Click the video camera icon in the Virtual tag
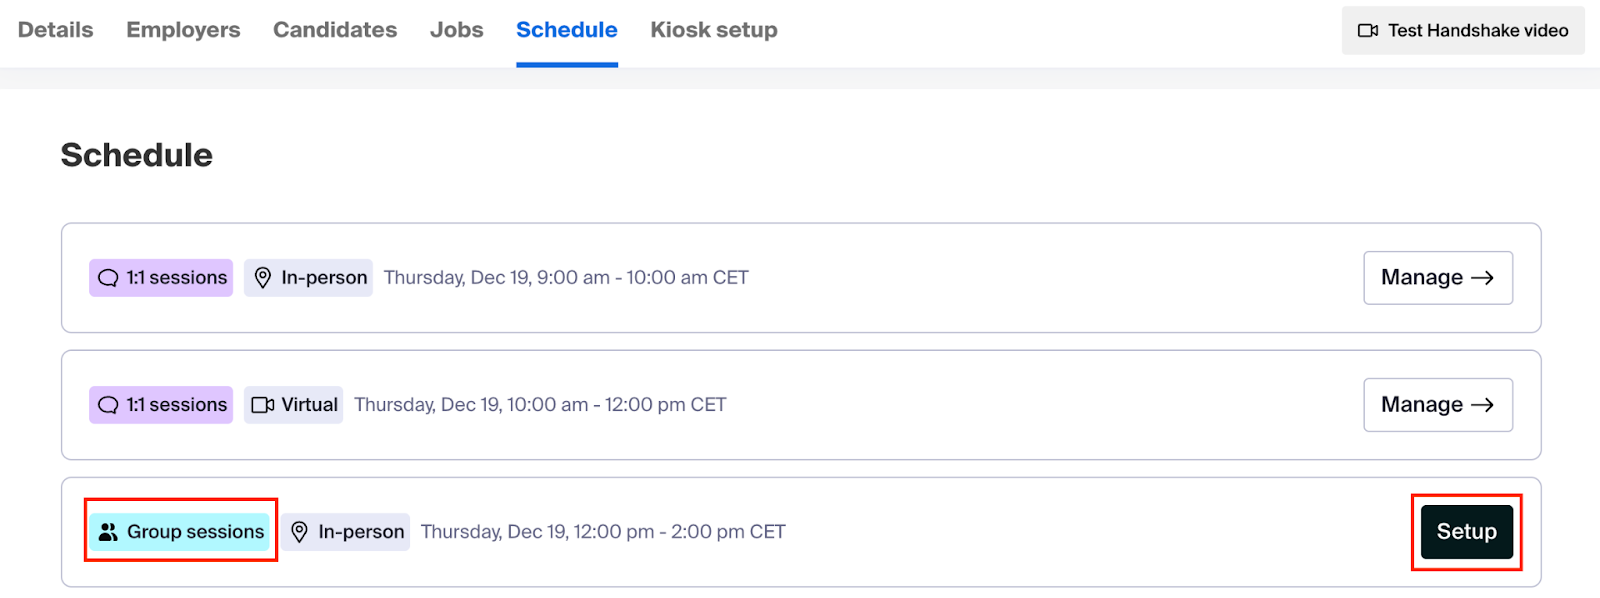 263,405
